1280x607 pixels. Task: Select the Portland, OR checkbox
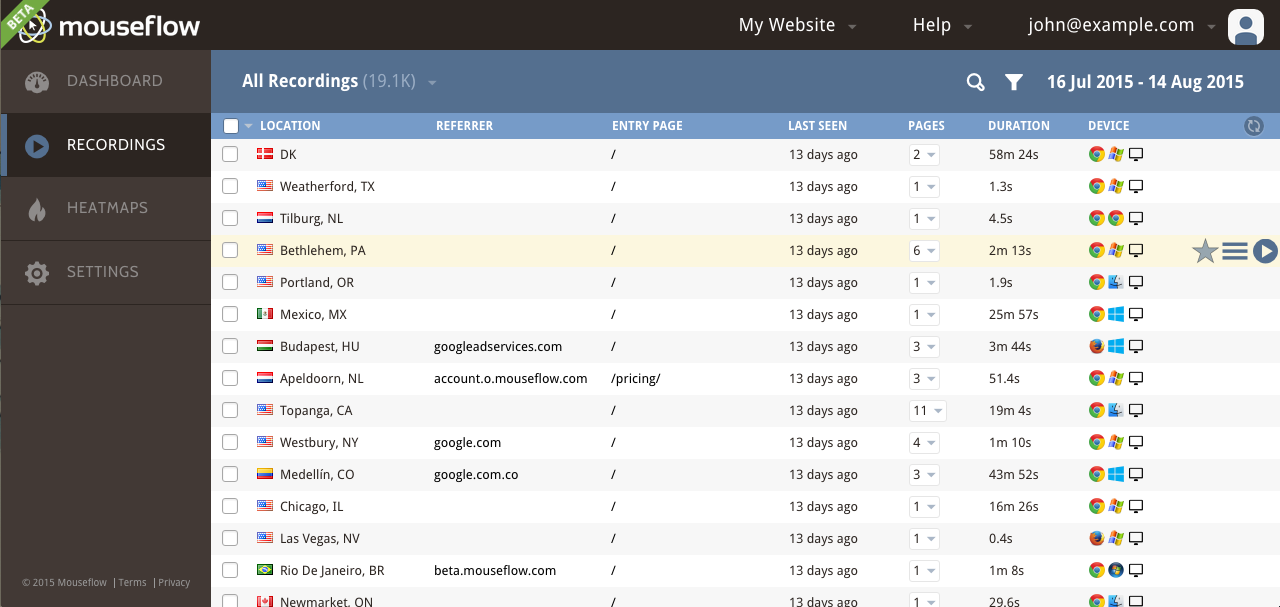(x=230, y=282)
